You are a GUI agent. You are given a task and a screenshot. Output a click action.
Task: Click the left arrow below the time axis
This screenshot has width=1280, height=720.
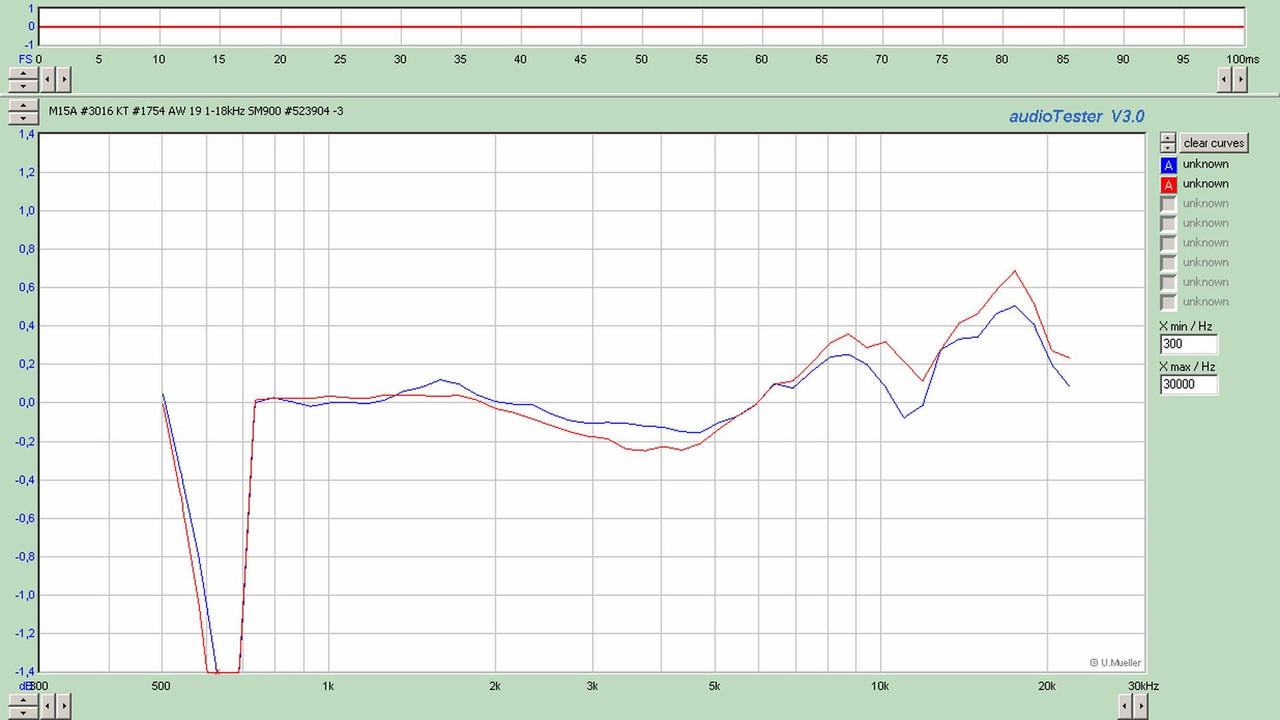(x=46, y=78)
